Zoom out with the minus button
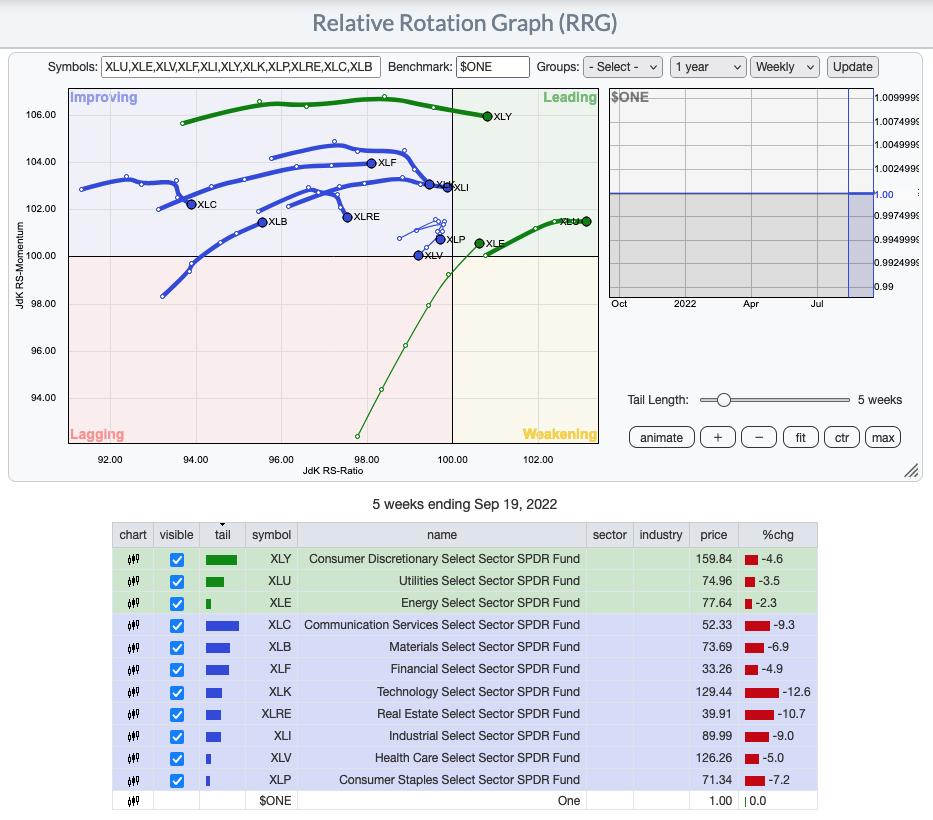The width and height of the screenshot is (933, 820). [759, 437]
